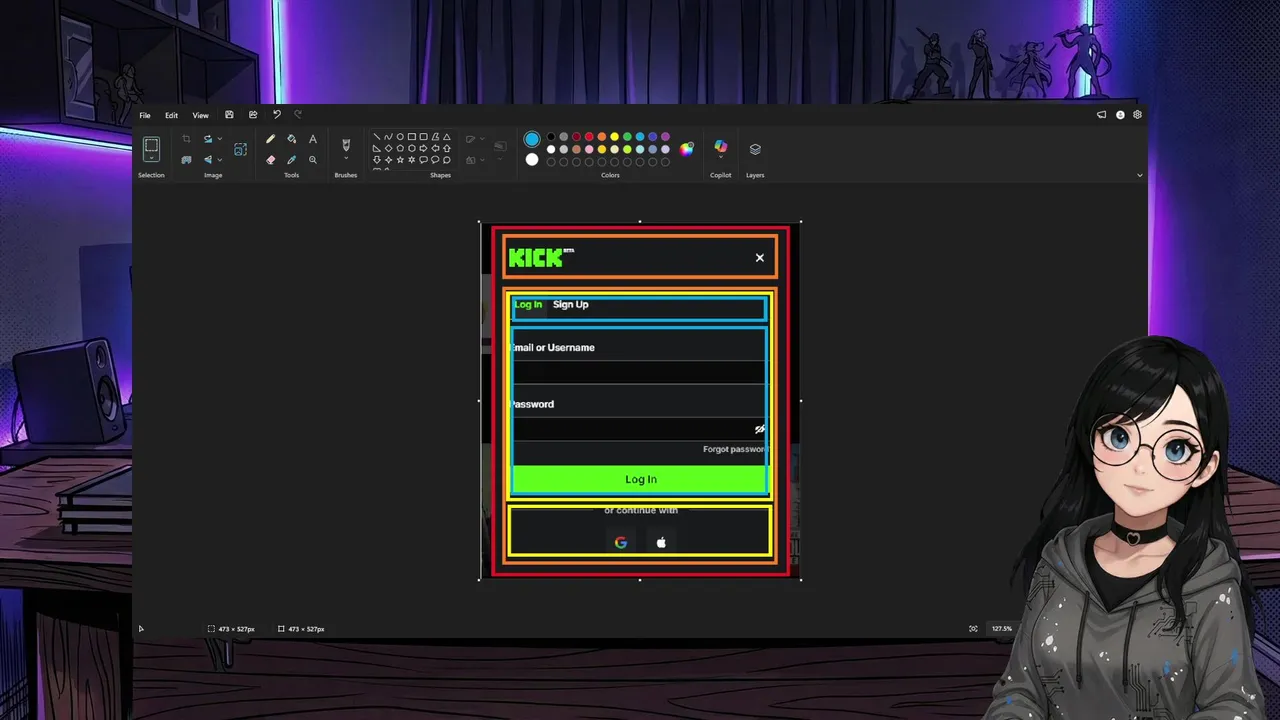Choose the Five-point star shape

(400, 159)
